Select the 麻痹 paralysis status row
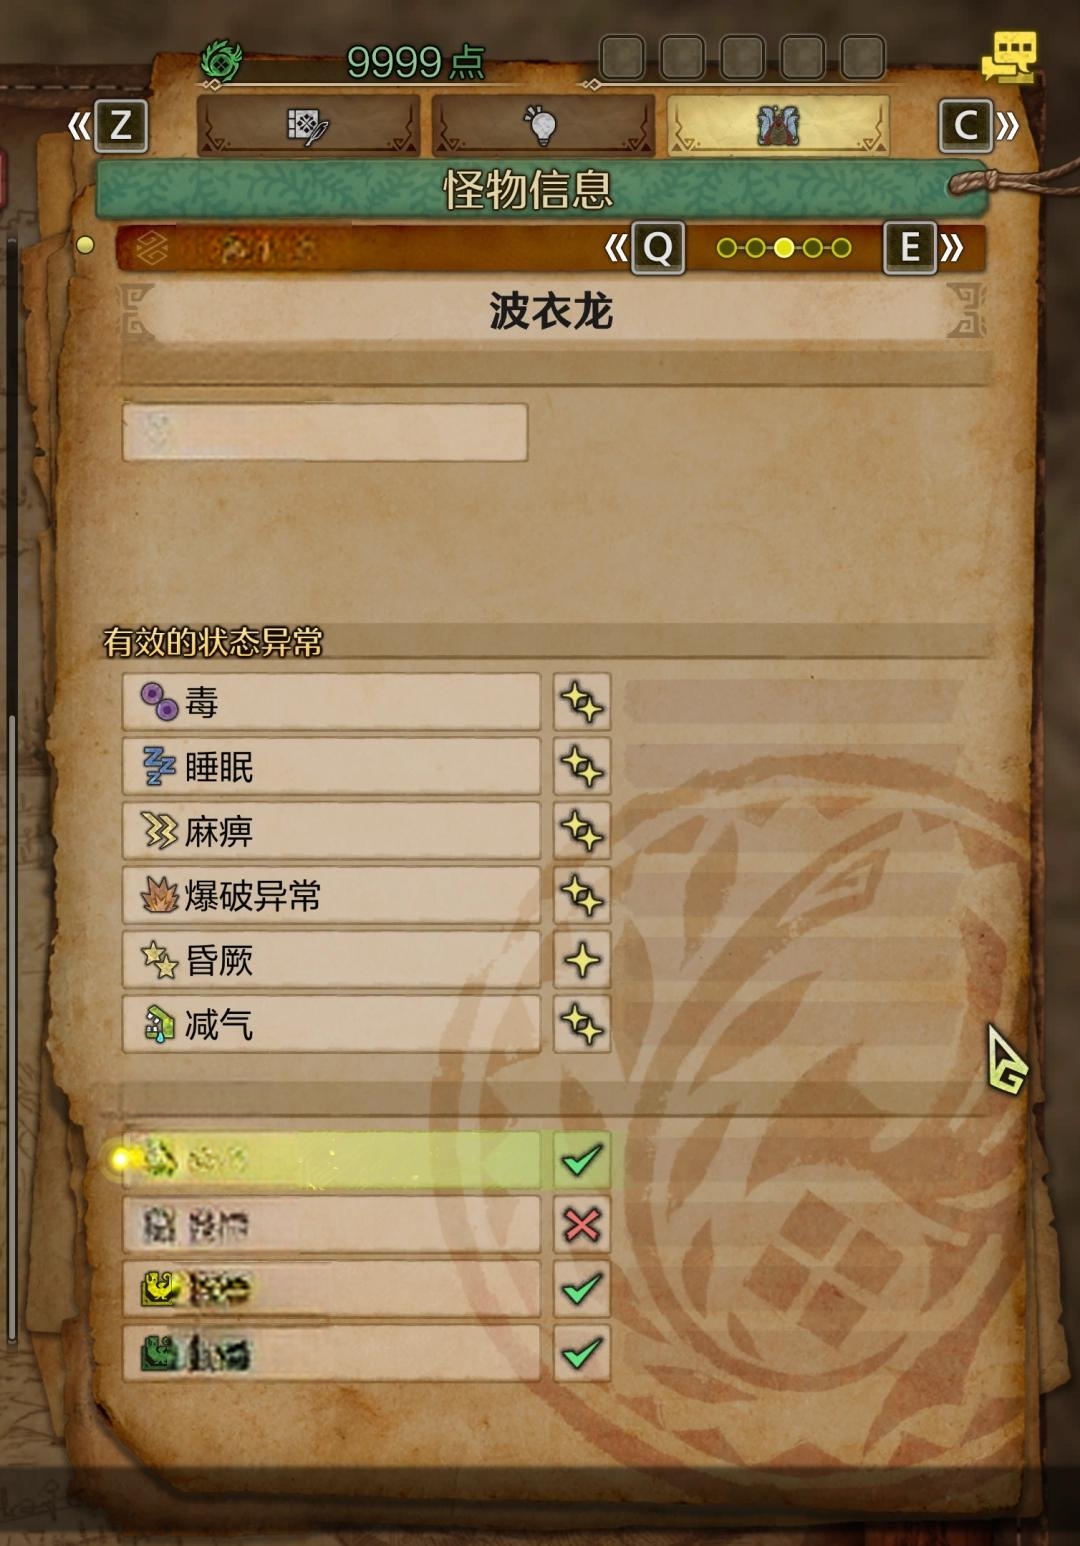Image resolution: width=1080 pixels, height=1546 pixels. point(331,831)
